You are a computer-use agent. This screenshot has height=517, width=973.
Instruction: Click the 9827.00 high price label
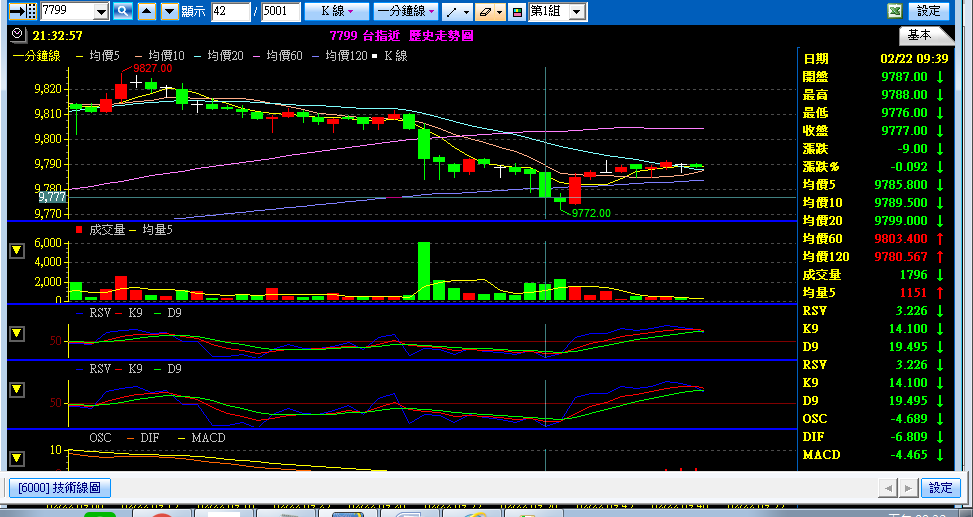[152, 68]
